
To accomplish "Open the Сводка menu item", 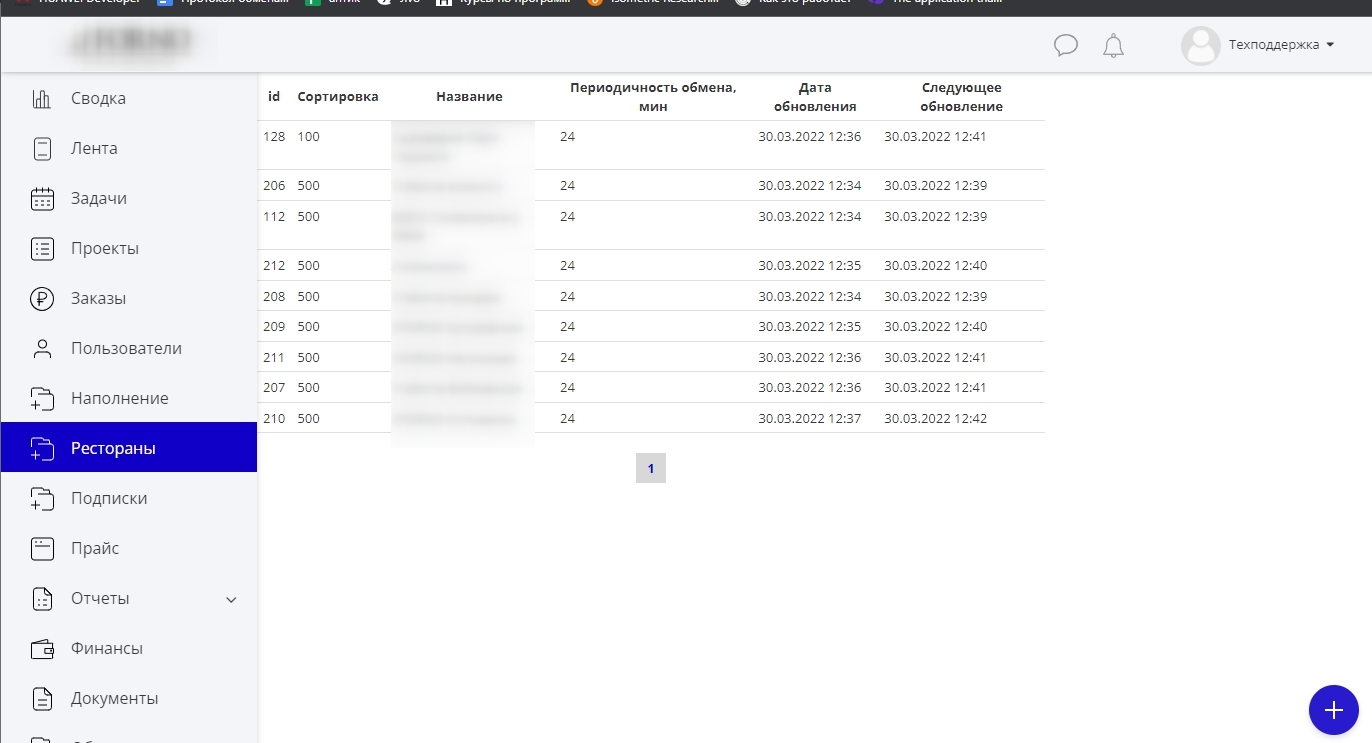I will (128, 98).
